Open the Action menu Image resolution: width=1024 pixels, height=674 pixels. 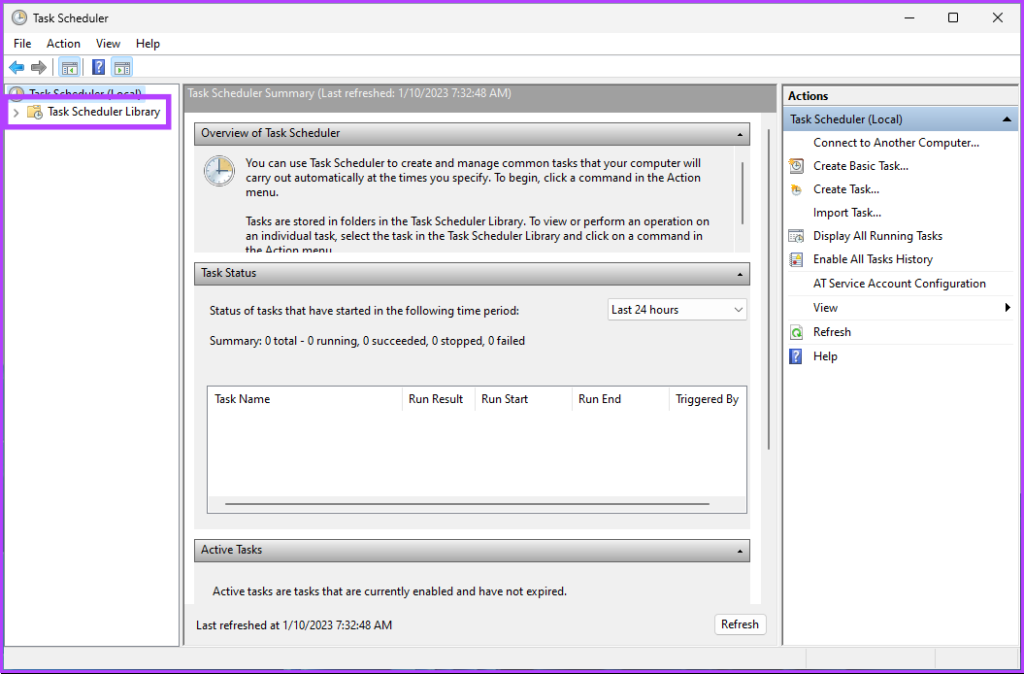[x=63, y=43]
